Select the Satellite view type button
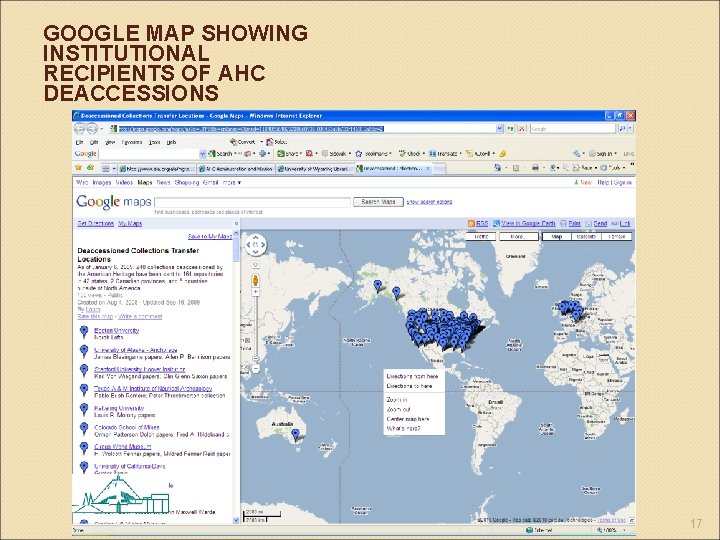720x540 pixels. click(586, 236)
